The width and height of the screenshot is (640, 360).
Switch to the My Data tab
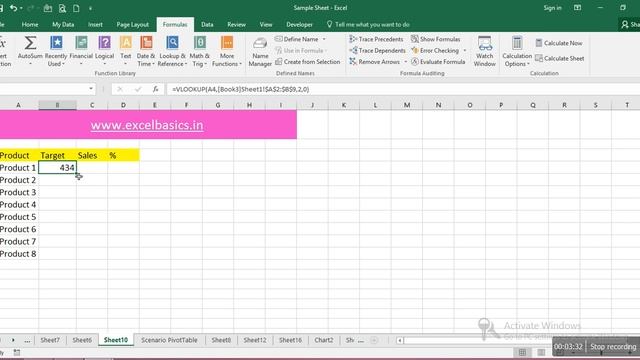63,24
